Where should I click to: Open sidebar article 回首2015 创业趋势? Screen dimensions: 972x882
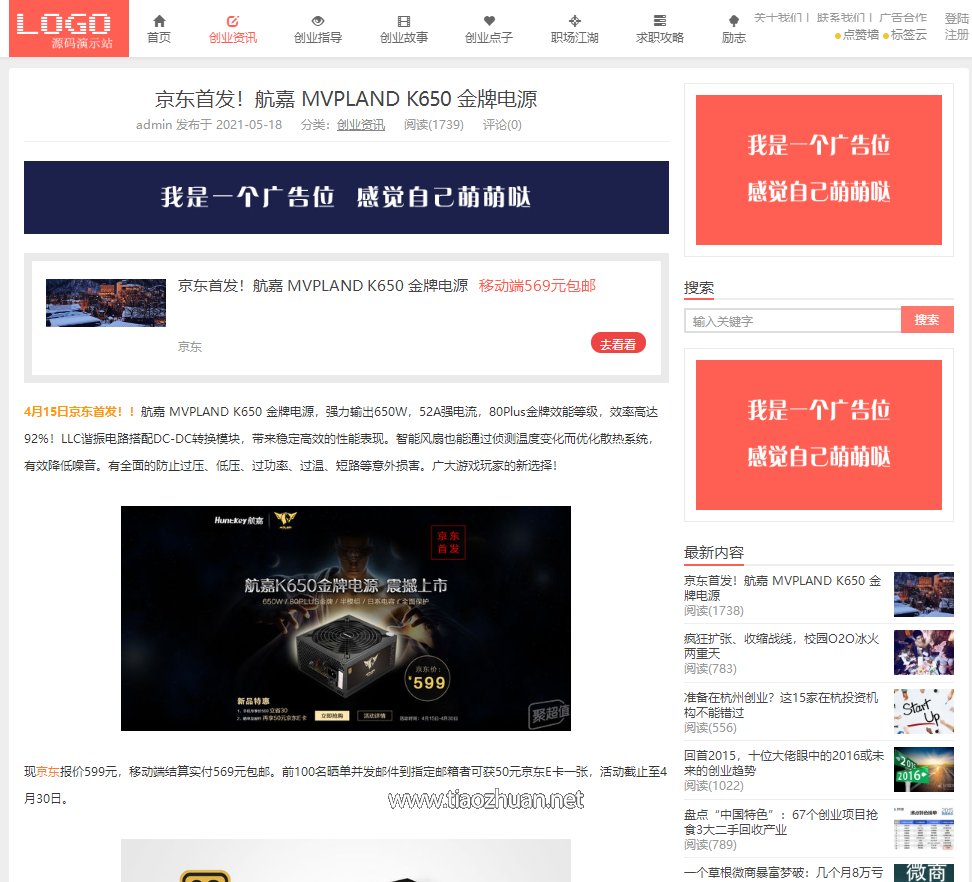click(784, 763)
